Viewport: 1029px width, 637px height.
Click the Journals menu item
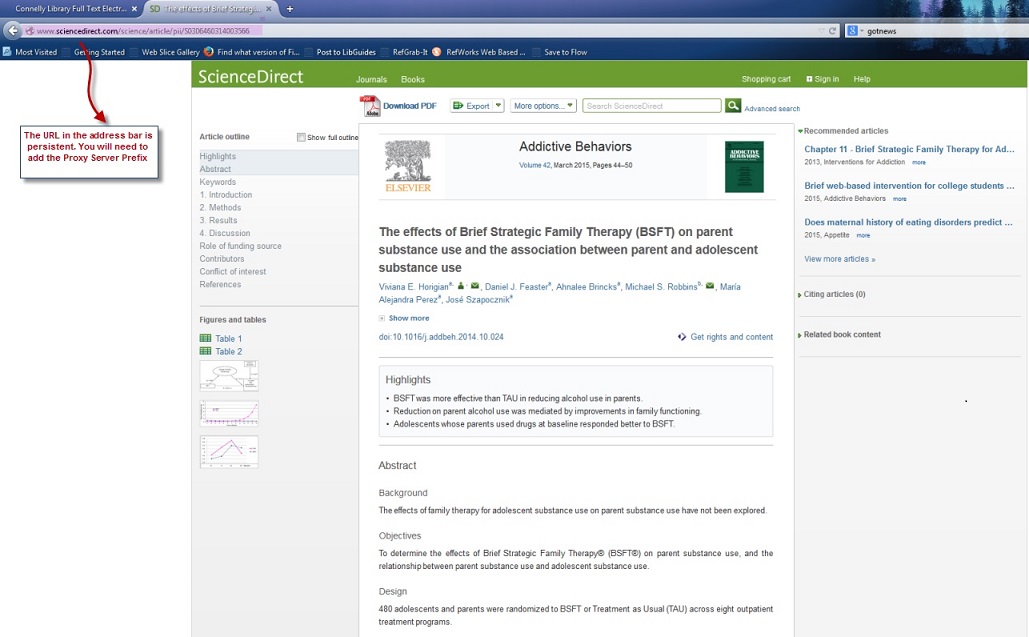(x=371, y=79)
